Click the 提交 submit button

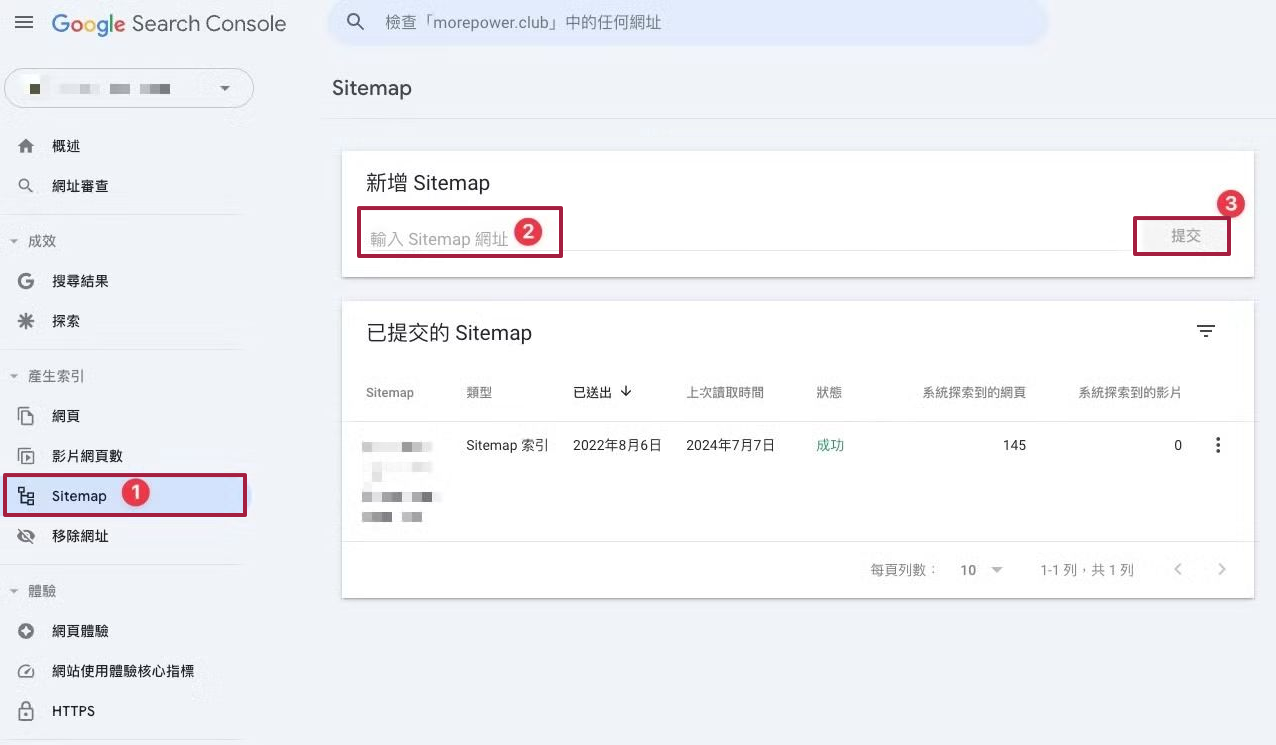pos(1185,237)
